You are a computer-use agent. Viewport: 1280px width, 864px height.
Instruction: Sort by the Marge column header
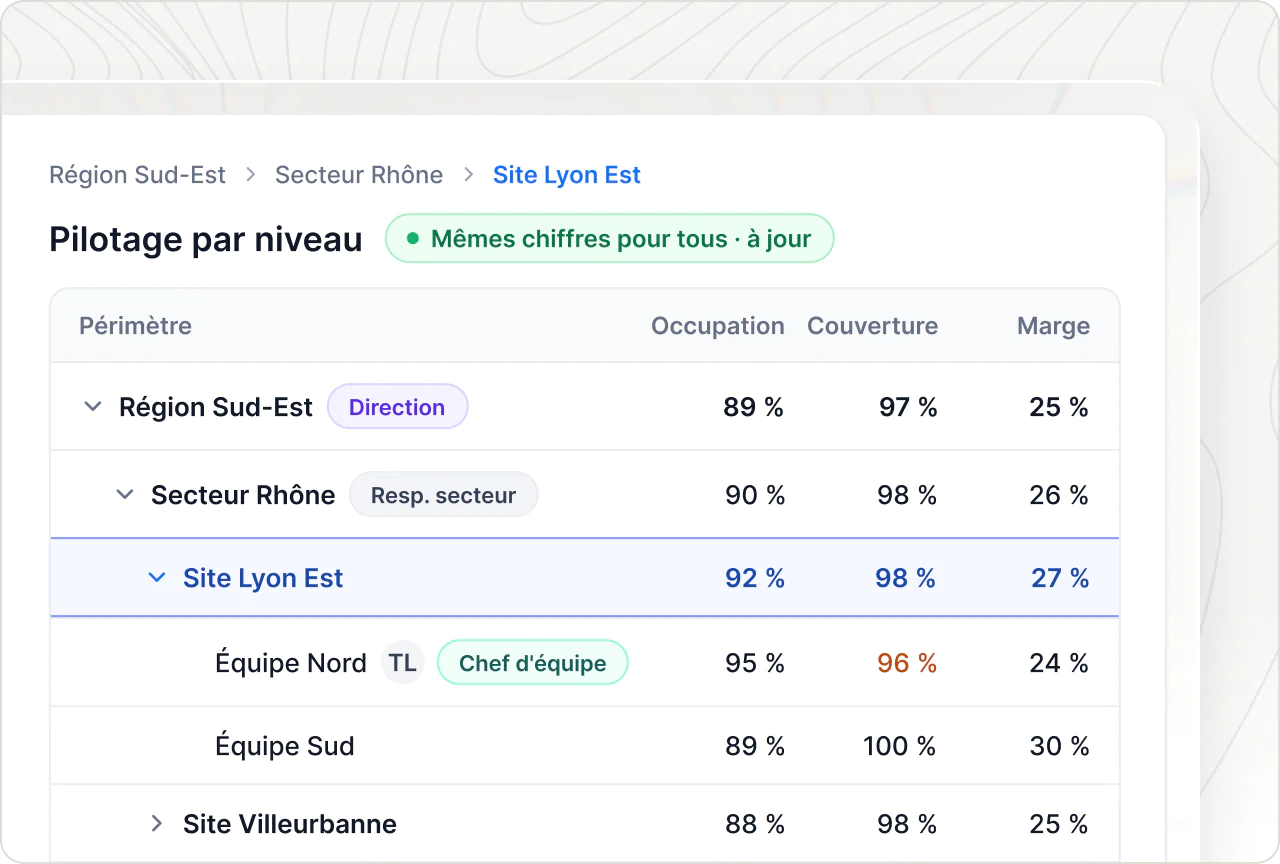pos(1053,326)
